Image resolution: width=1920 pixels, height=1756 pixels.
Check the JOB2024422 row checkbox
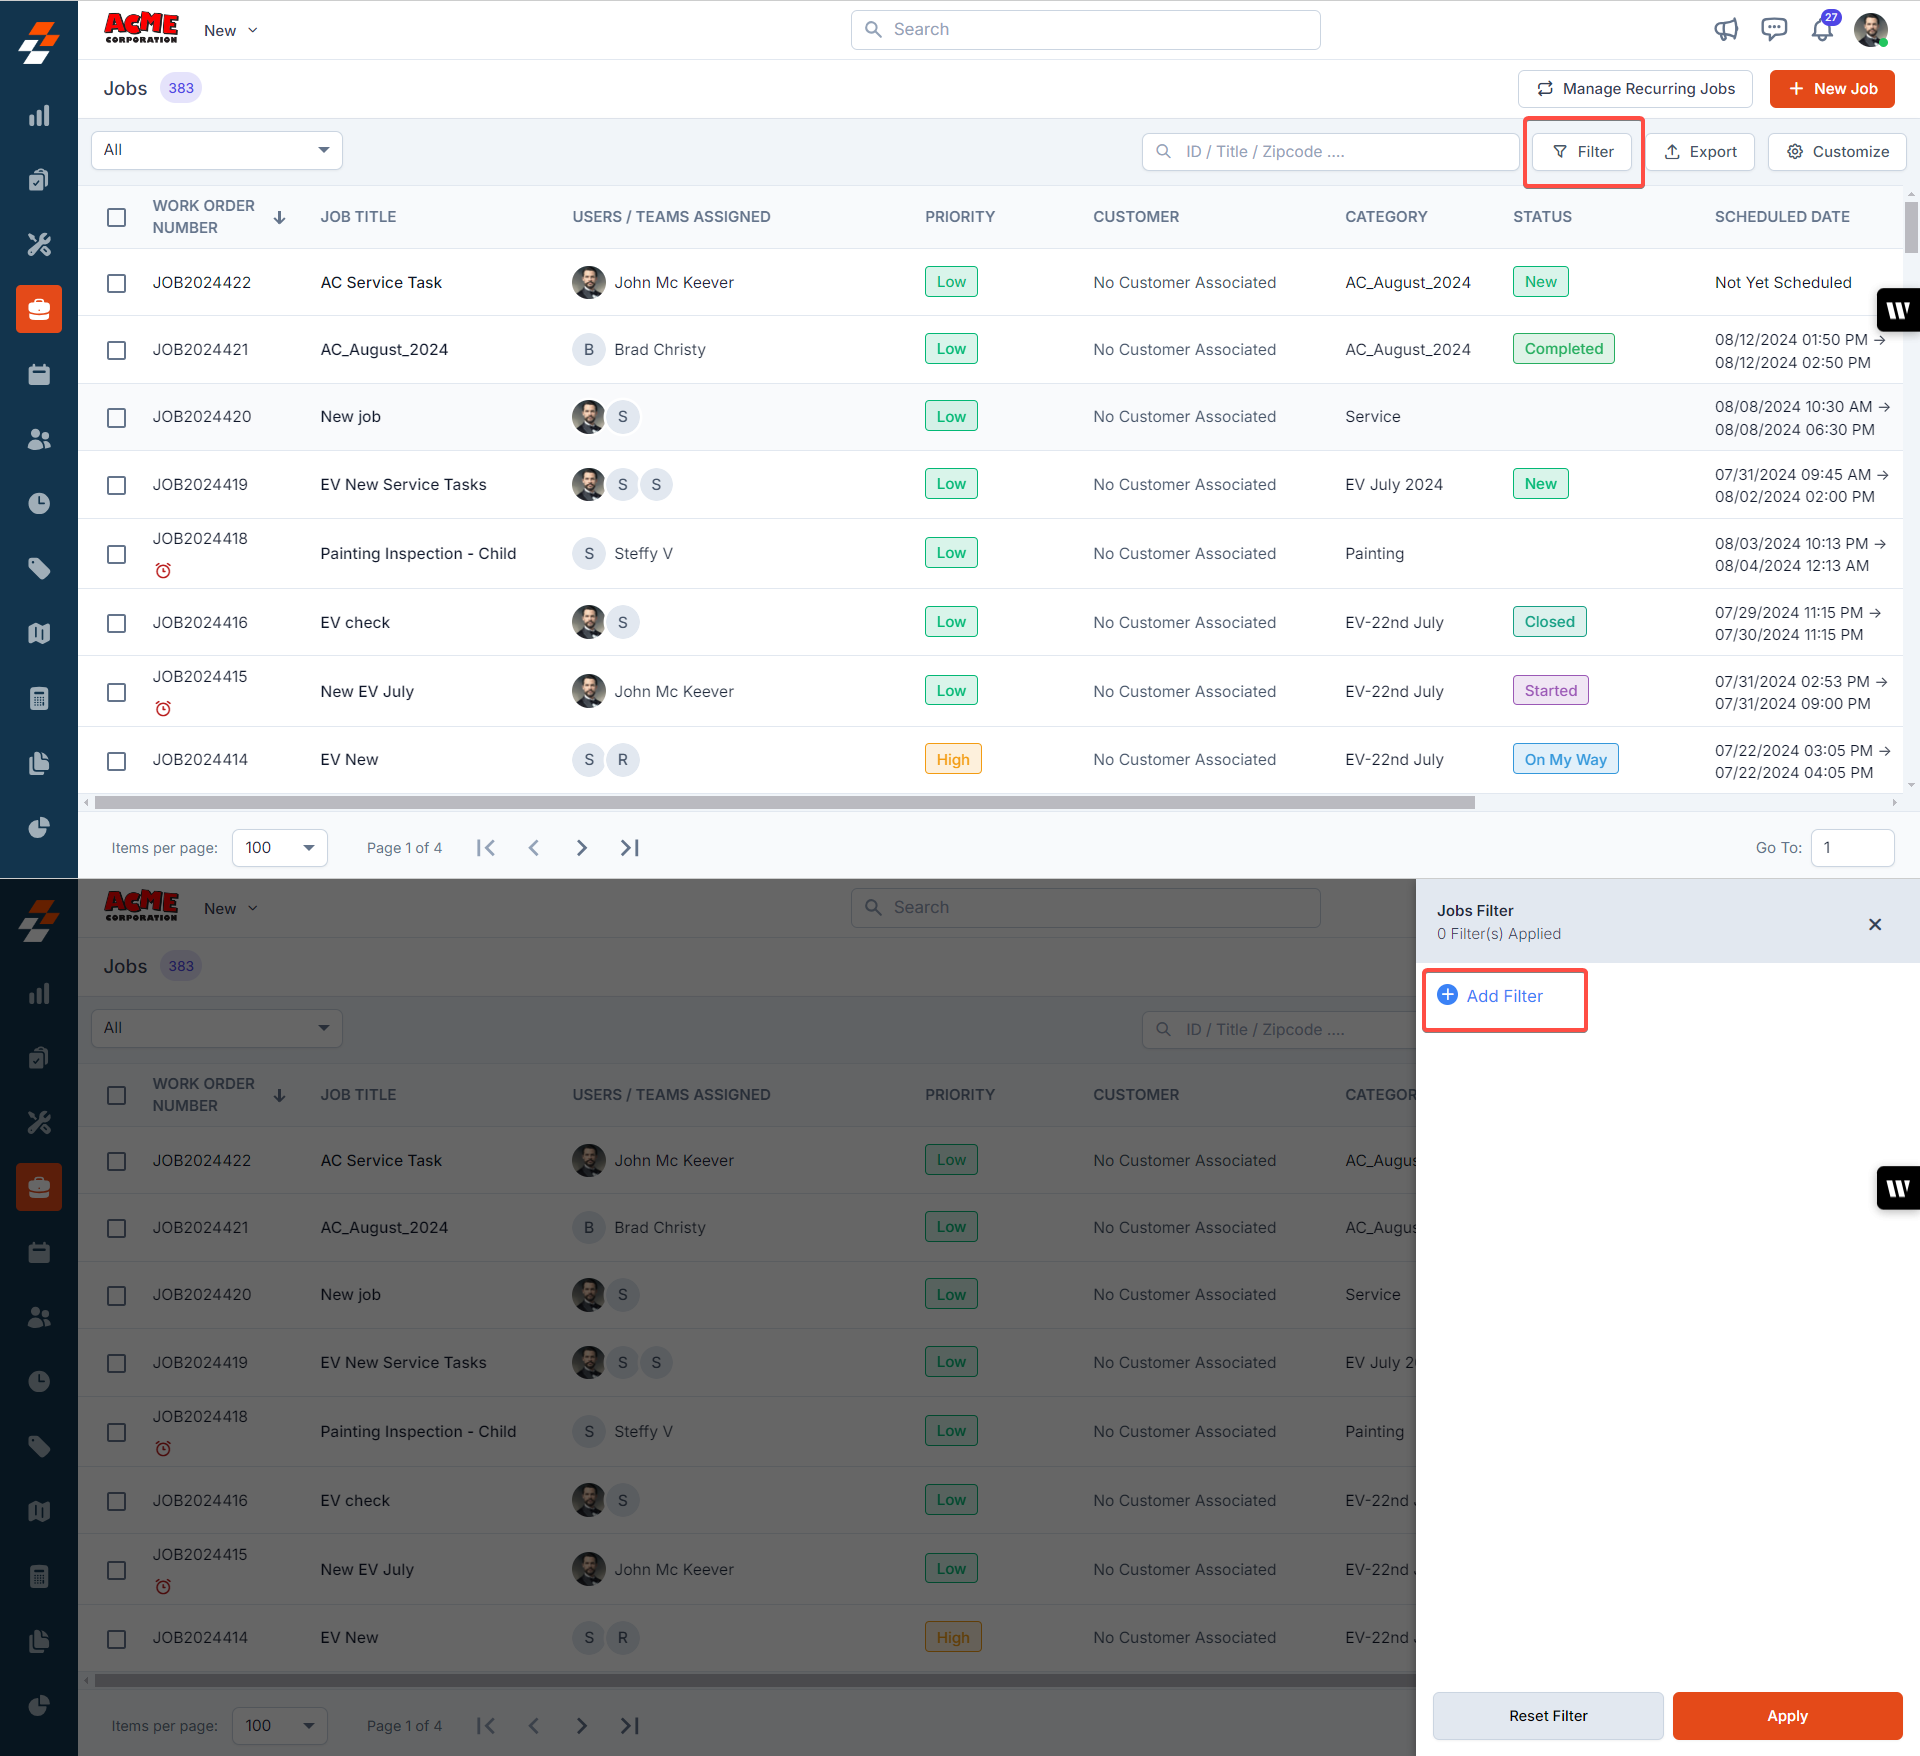(x=117, y=283)
